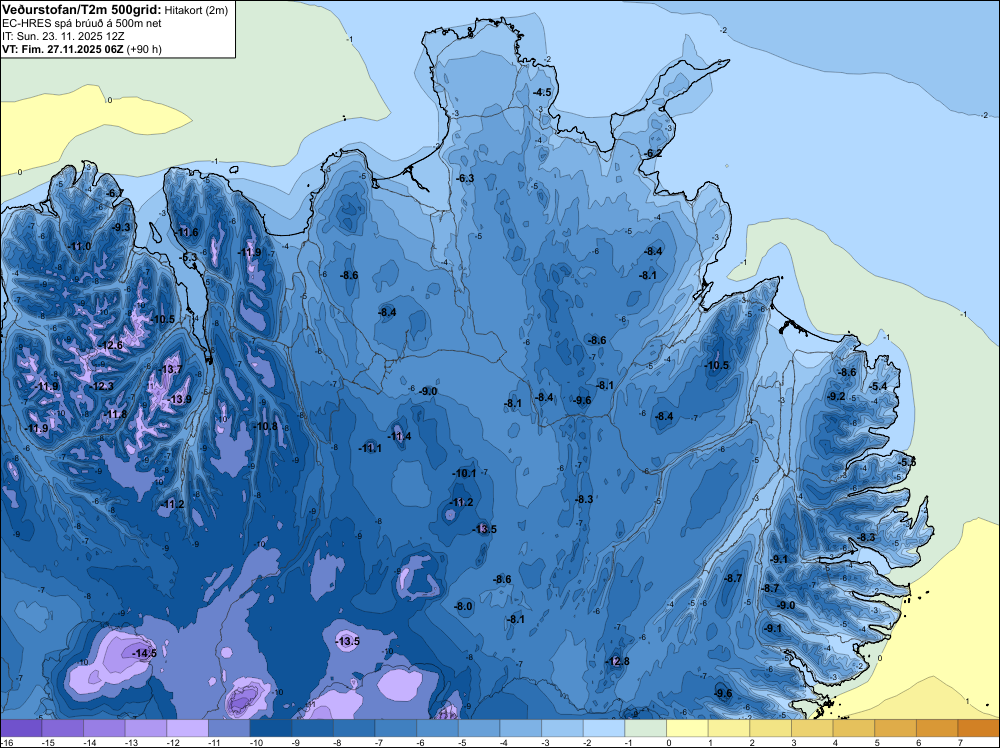Pick the legend swatch between 4 and 5
Image resolution: width=1000 pixels, height=748 pixels.
[x=854, y=728]
